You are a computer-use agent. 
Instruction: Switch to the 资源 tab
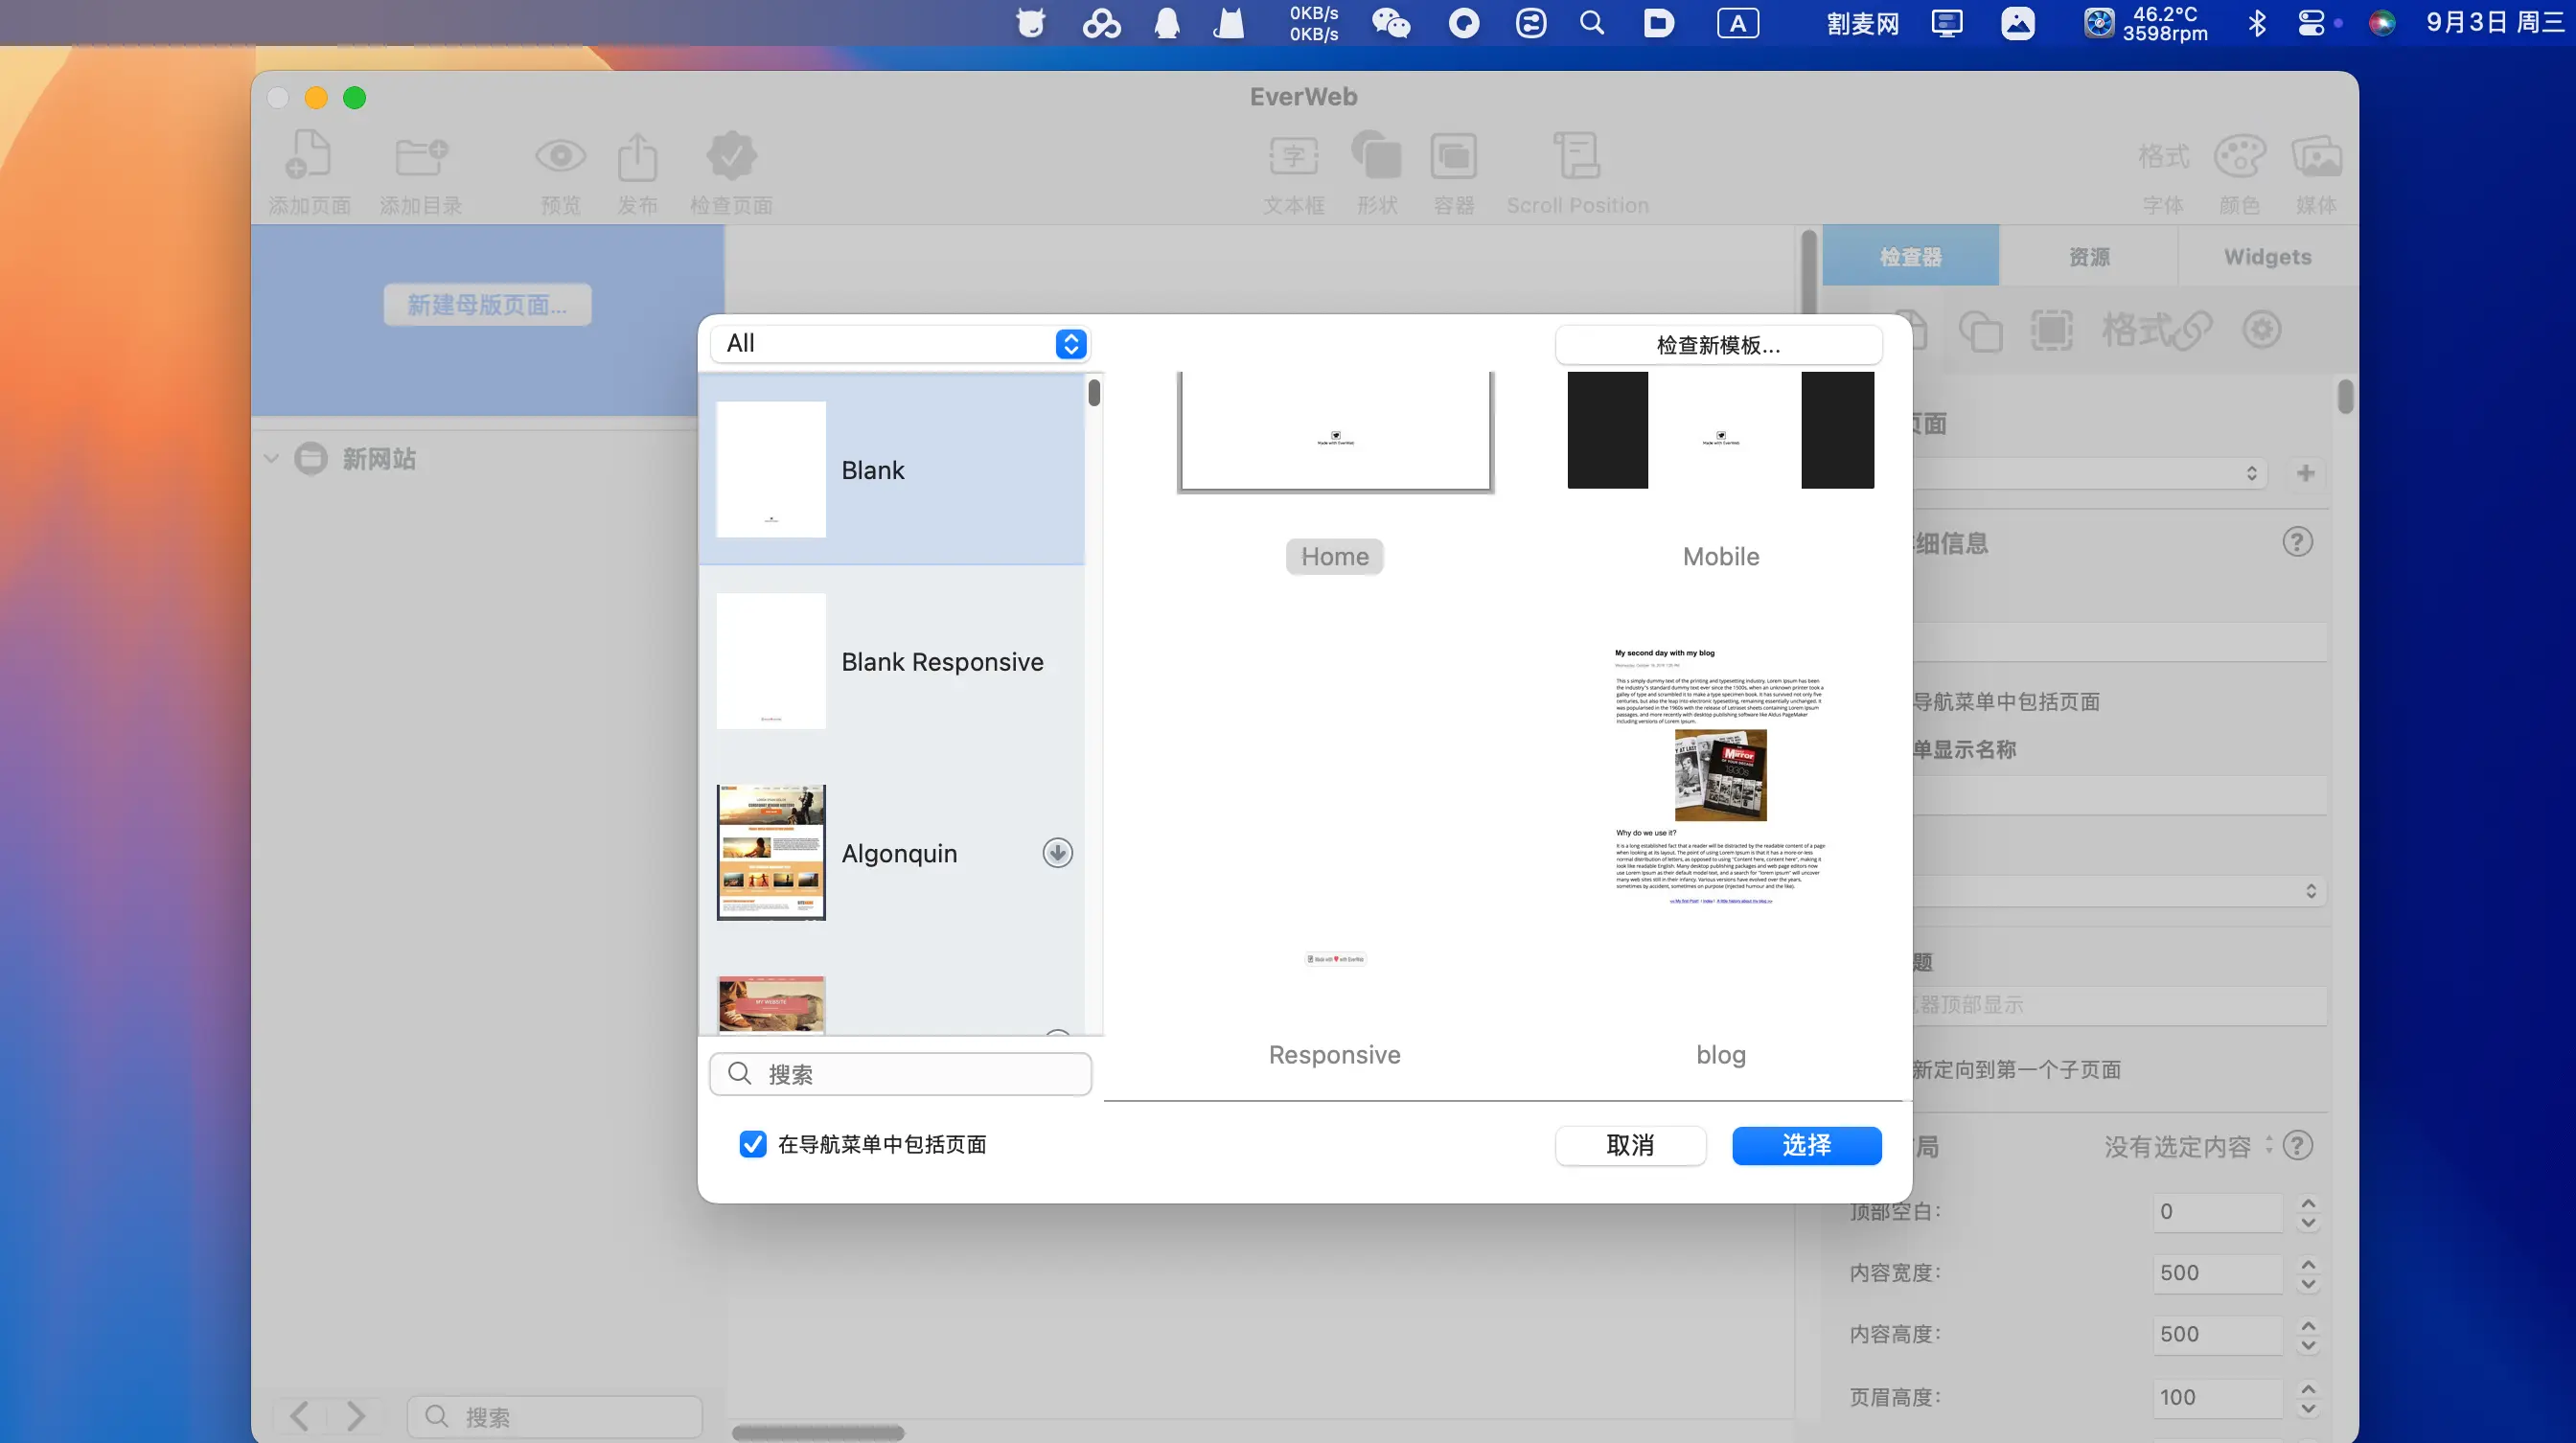(x=2088, y=257)
